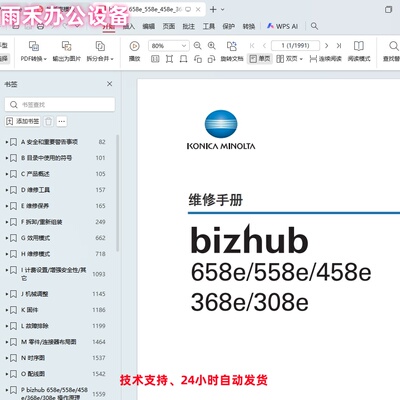Open bookmark N 时序图
400x400 pixels.
(33, 358)
